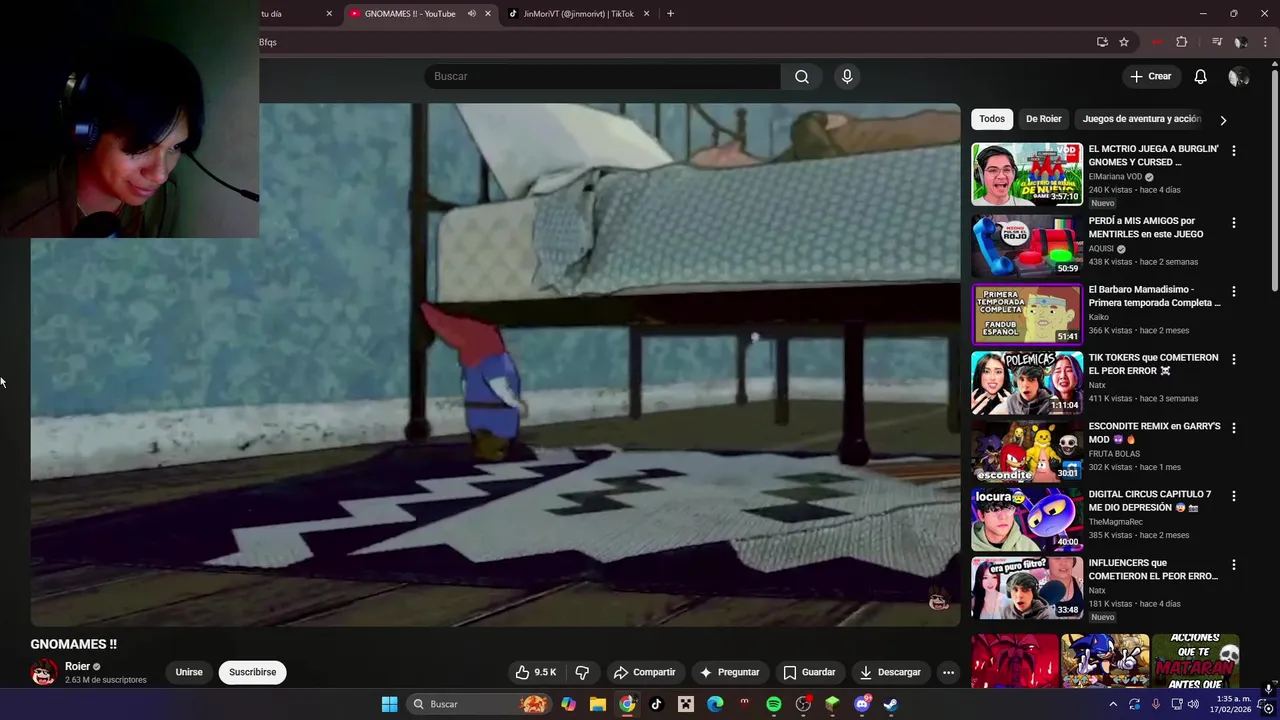Image resolution: width=1280 pixels, height=720 pixels.
Task: Open Spotify from taskbar
Action: (773, 704)
